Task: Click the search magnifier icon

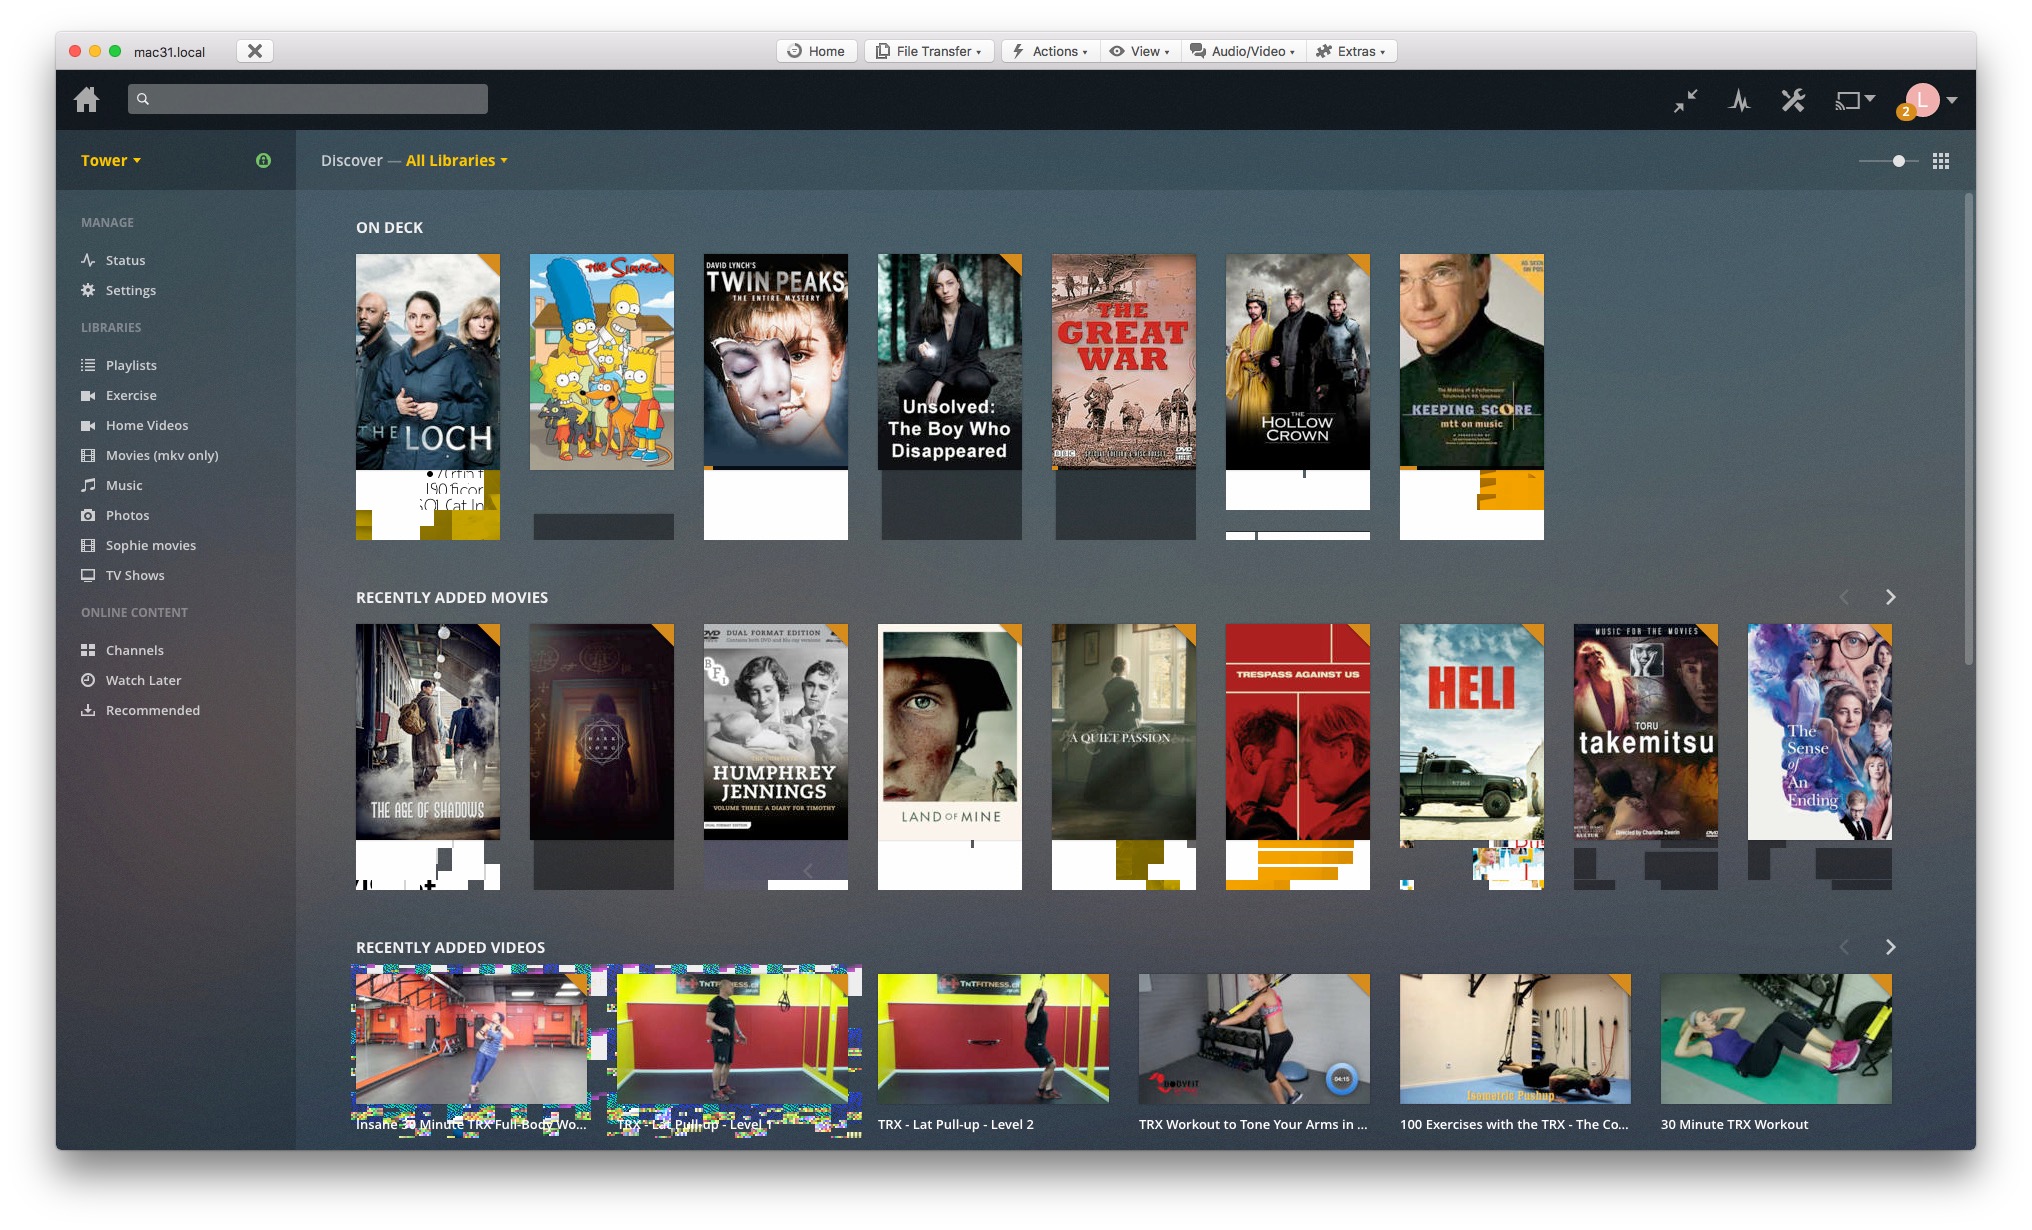Action: coord(143,99)
